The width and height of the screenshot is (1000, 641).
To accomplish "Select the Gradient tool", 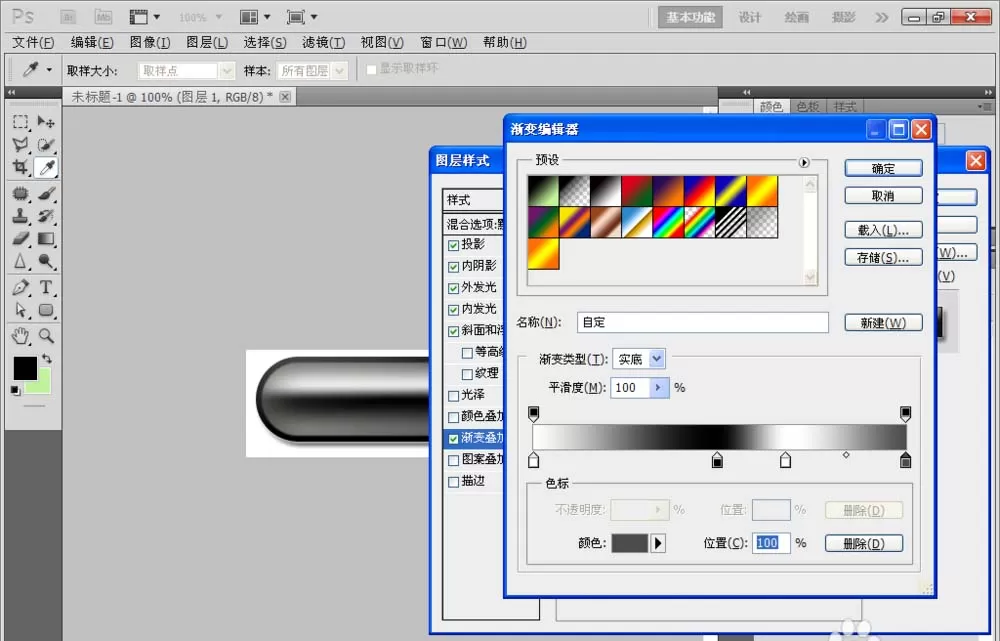I will pyautogui.click(x=45, y=239).
